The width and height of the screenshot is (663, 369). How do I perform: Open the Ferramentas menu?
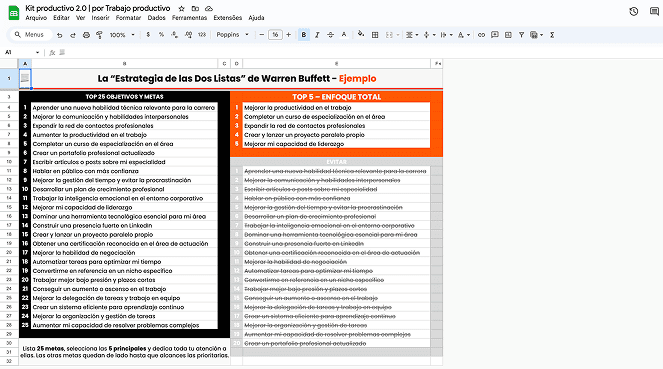[189, 18]
